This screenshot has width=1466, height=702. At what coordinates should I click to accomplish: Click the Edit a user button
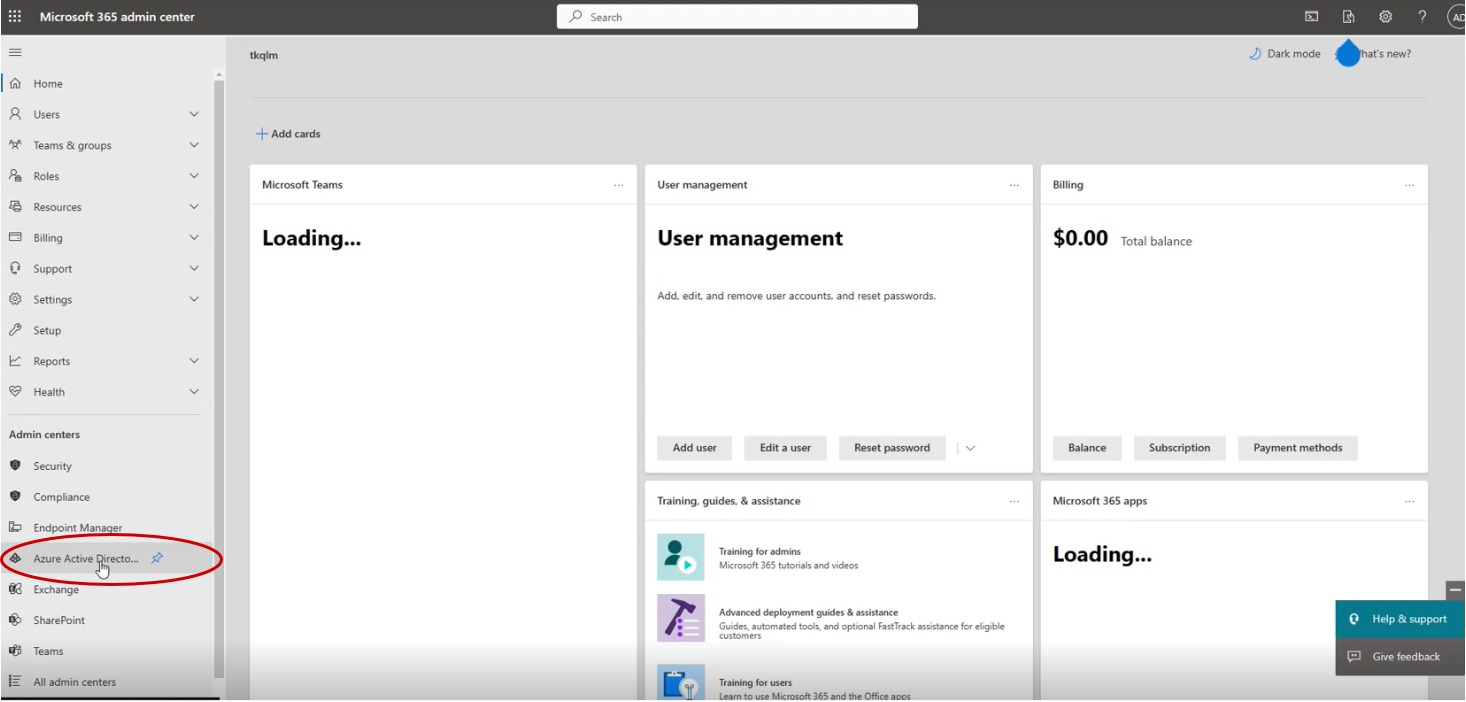tap(785, 448)
